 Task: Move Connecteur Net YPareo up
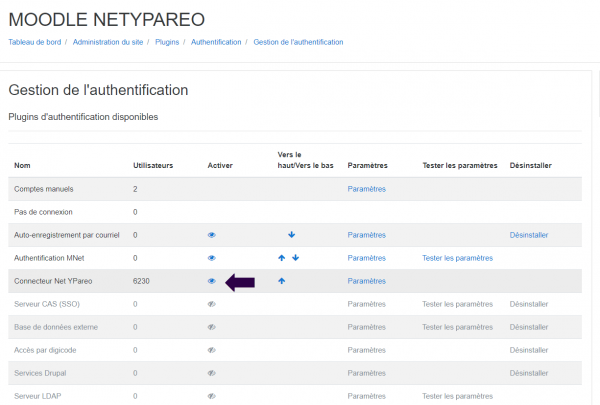point(282,281)
